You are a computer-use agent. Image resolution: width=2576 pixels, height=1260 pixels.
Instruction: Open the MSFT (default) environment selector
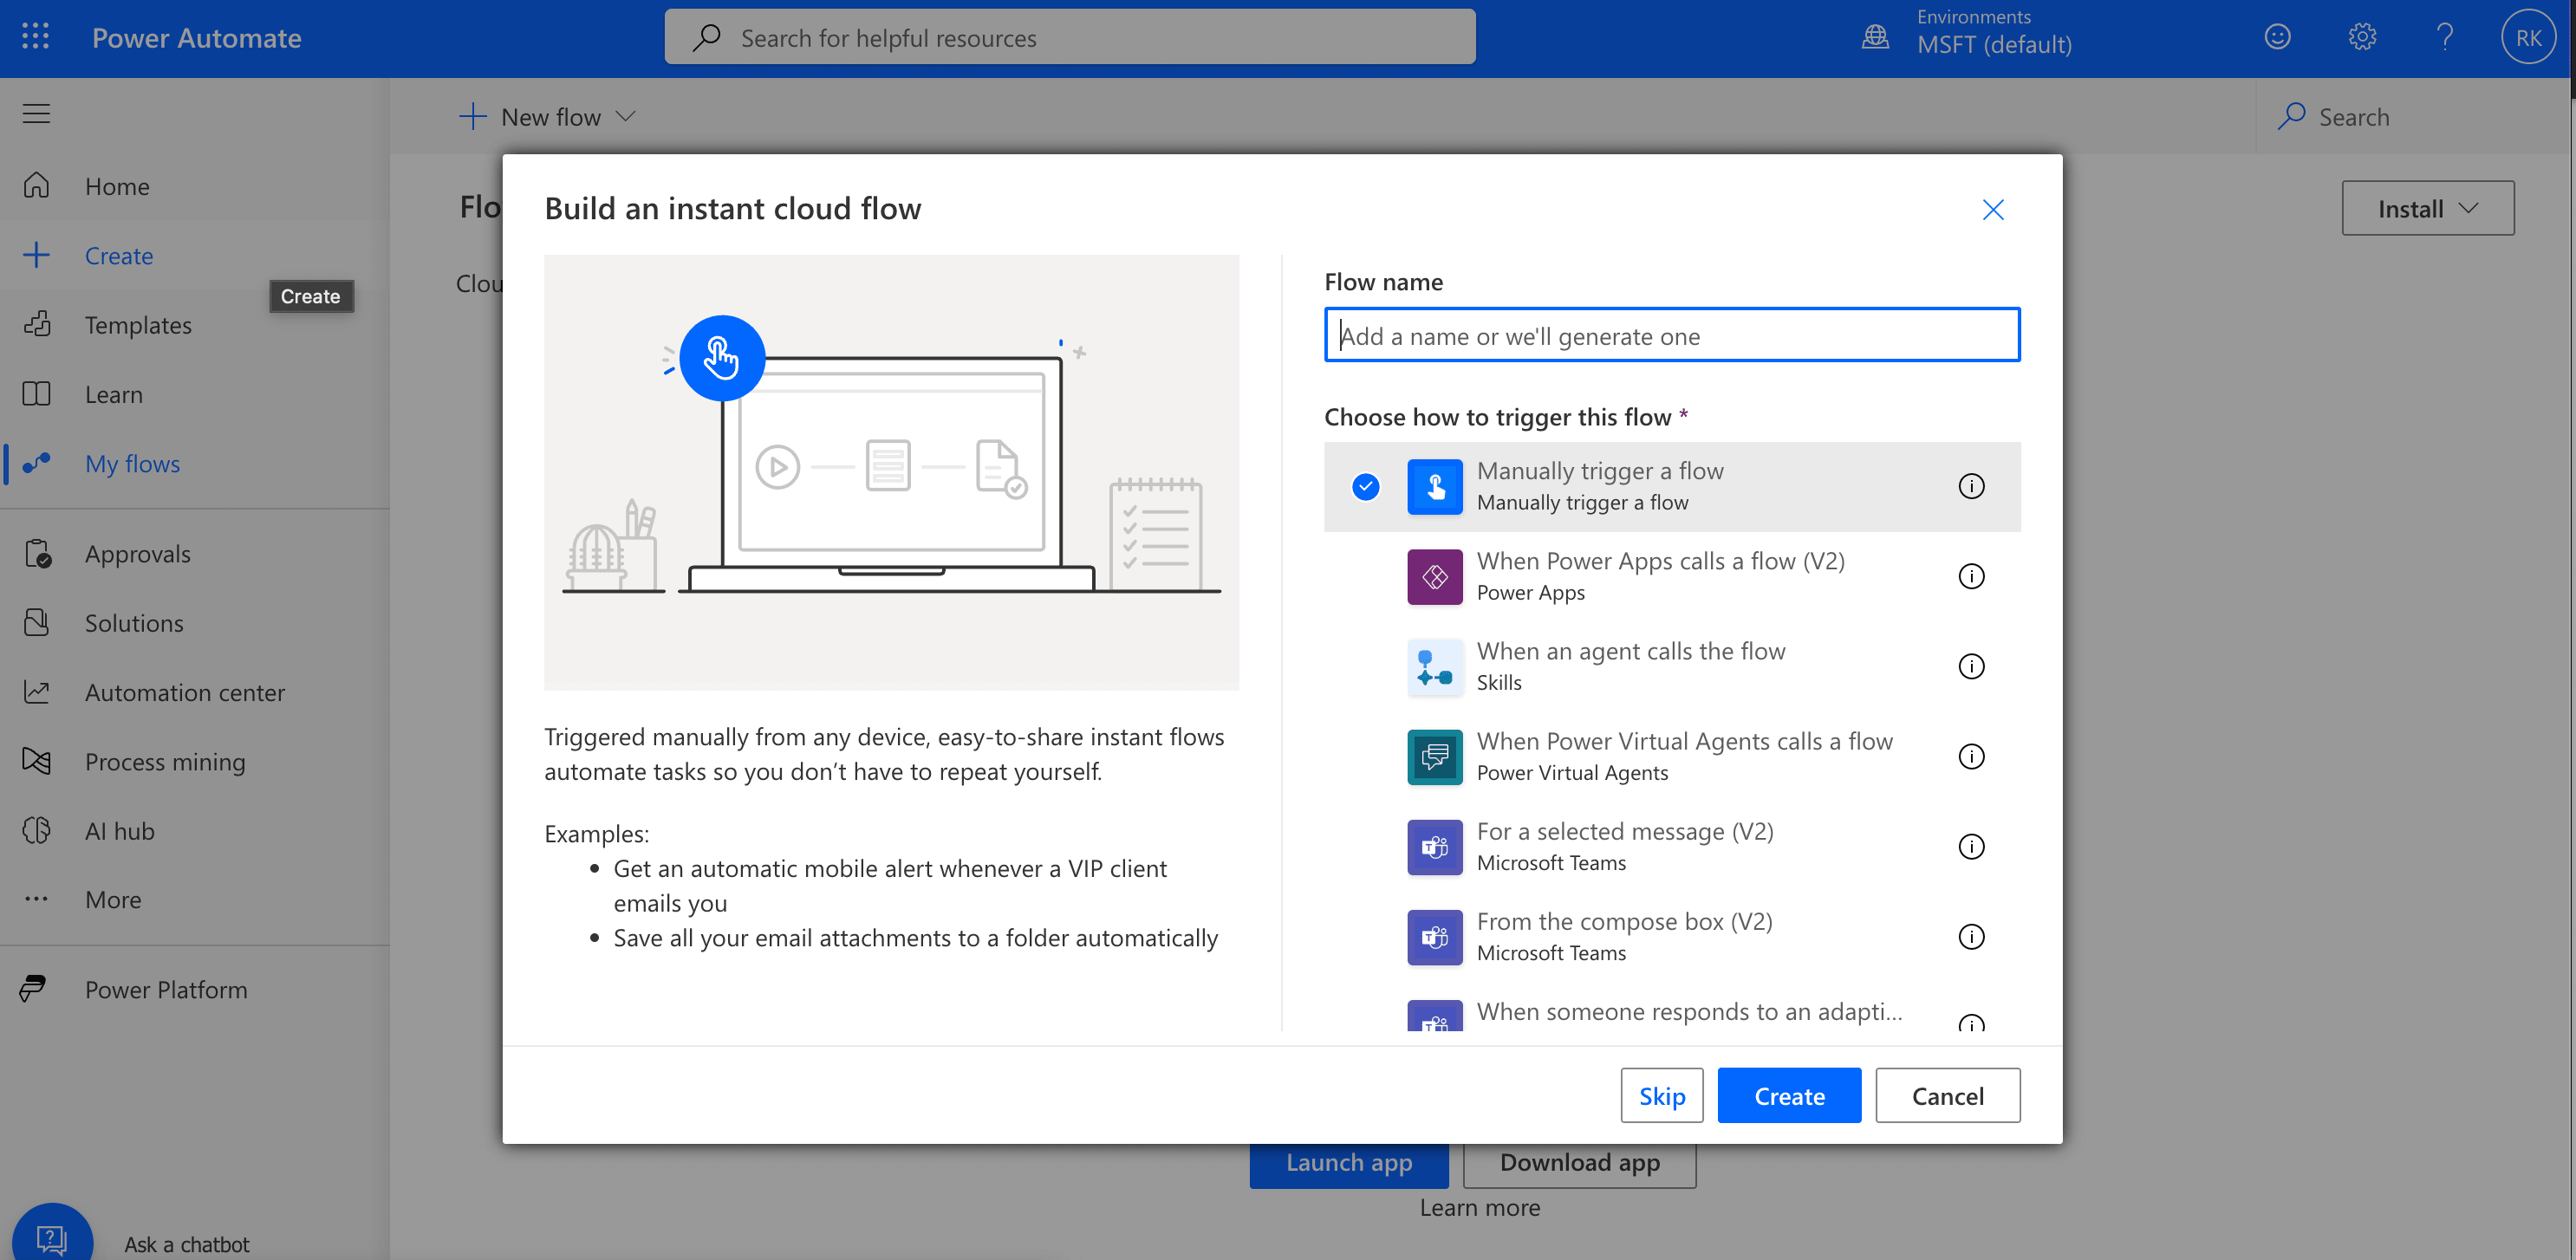click(x=1993, y=44)
